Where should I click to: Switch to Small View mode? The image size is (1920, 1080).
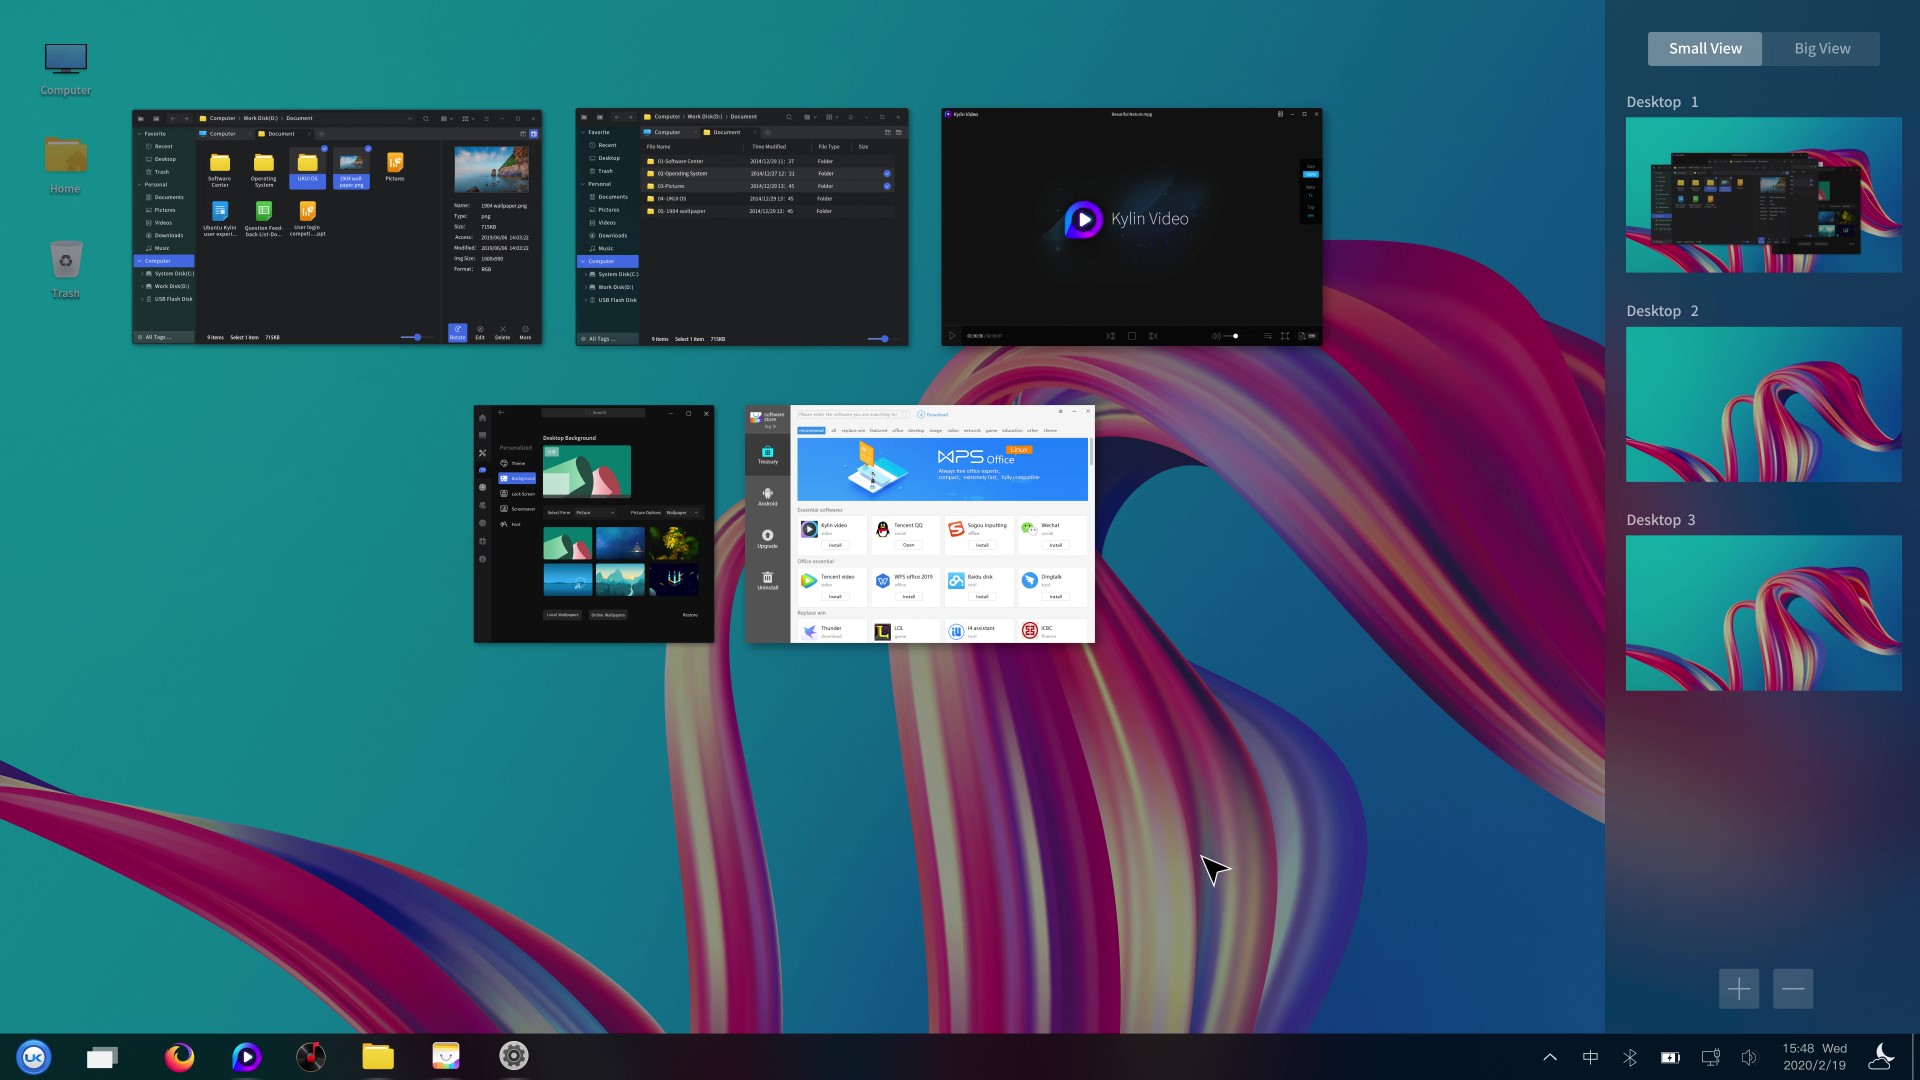1705,48
